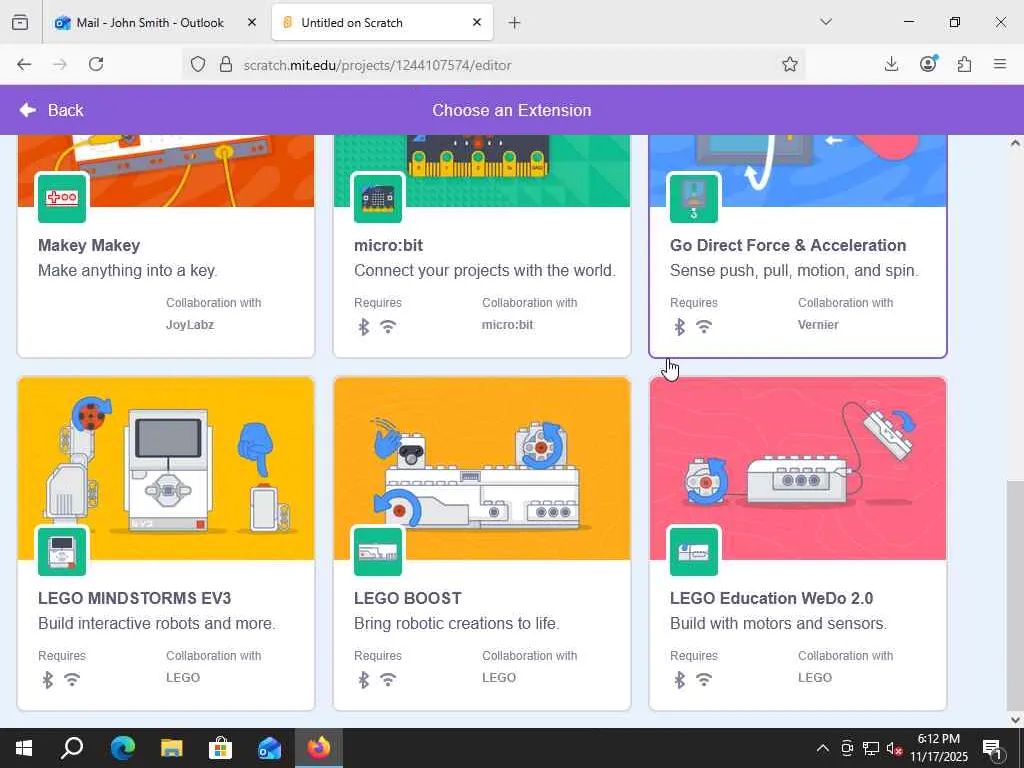Open File Explorer from taskbar
The width and height of the screenshot is (1024, 768).
point(172,748)
